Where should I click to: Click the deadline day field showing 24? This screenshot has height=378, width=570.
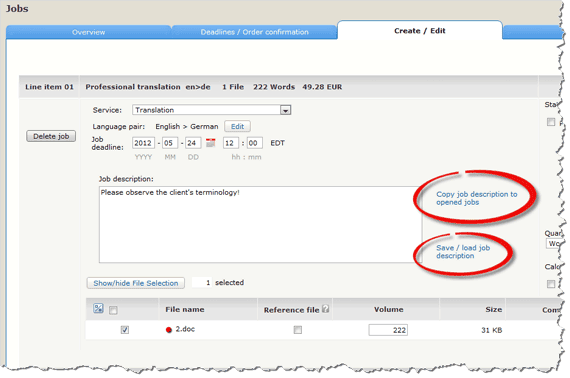click(x=193, y=143)
